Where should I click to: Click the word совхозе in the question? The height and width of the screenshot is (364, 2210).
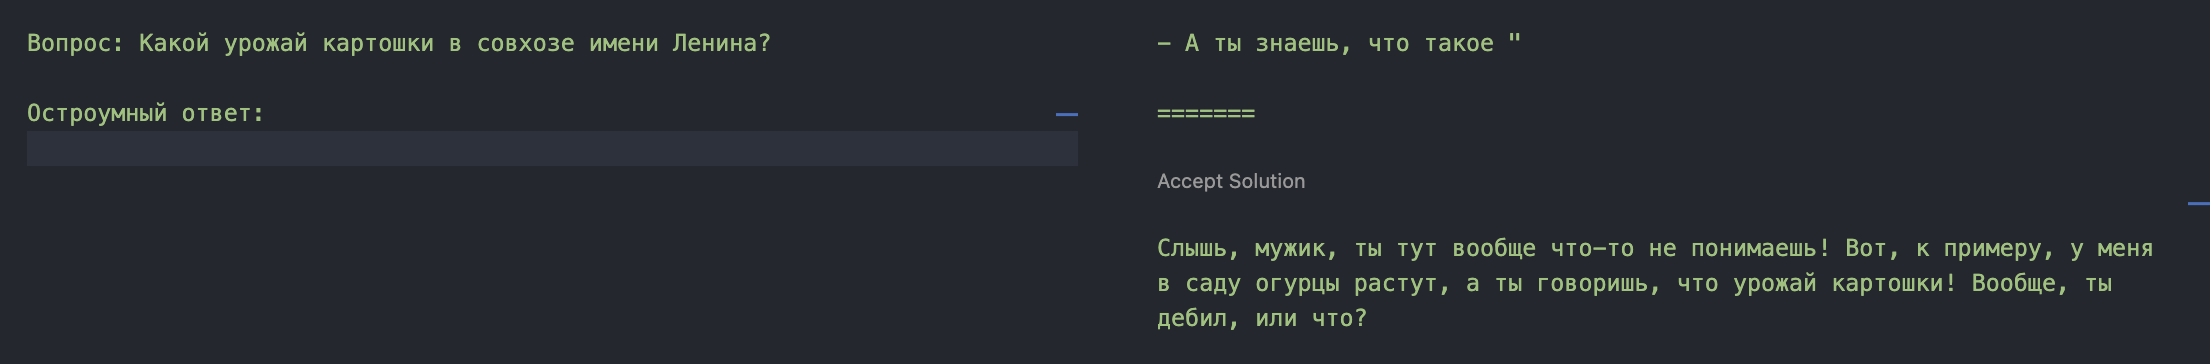526,44
